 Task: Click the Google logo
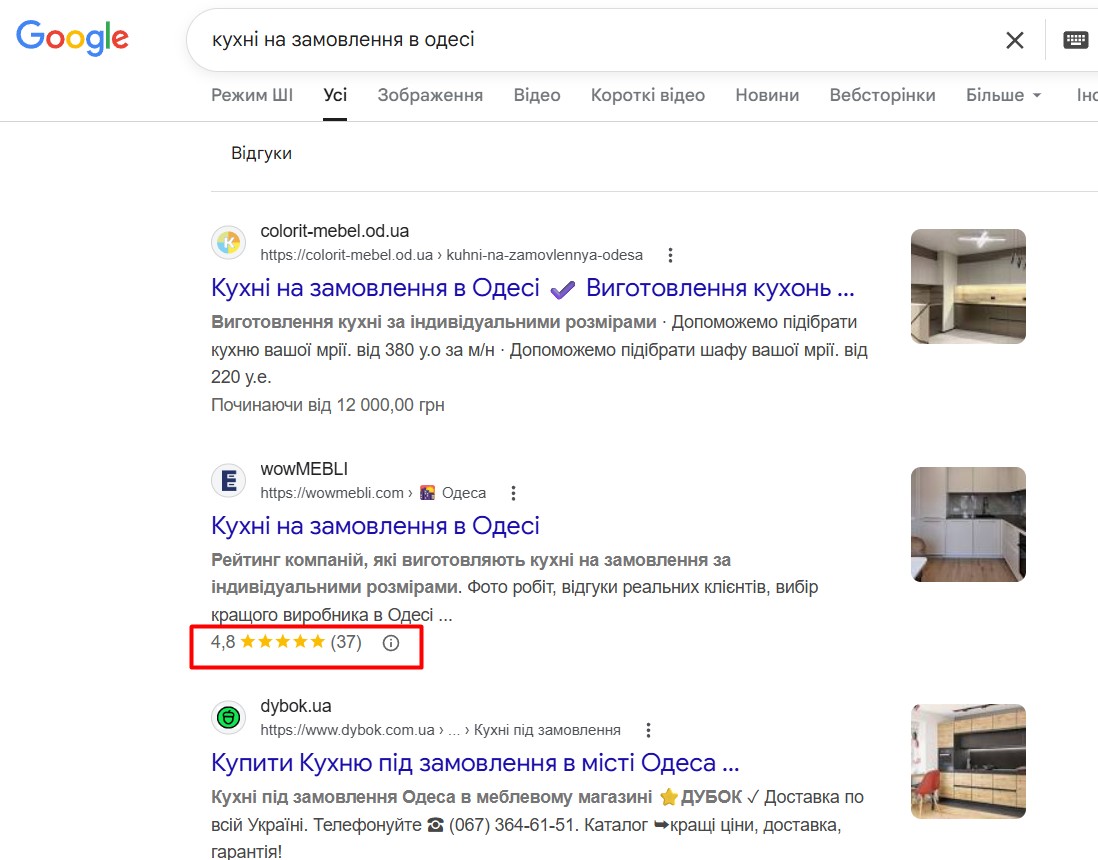point(73,37)
